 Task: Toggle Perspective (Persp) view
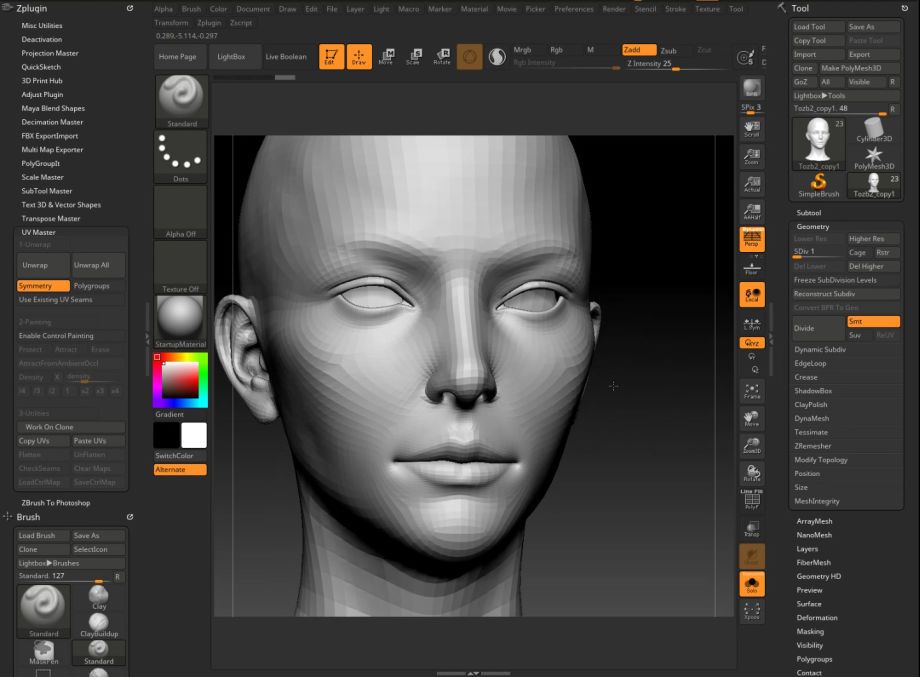(x=751, y=239)
